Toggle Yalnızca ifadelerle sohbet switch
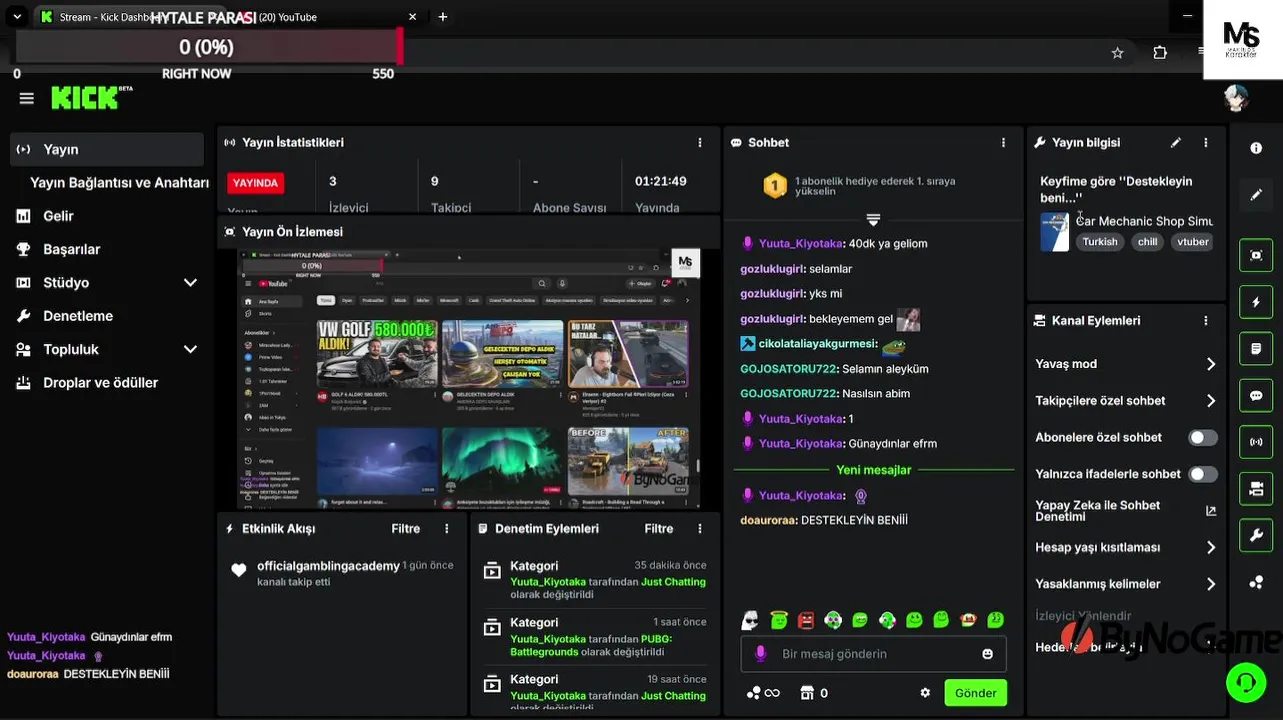Image resolution: width=1283 pixels, height=720 pixels. tap(1203, 474)
